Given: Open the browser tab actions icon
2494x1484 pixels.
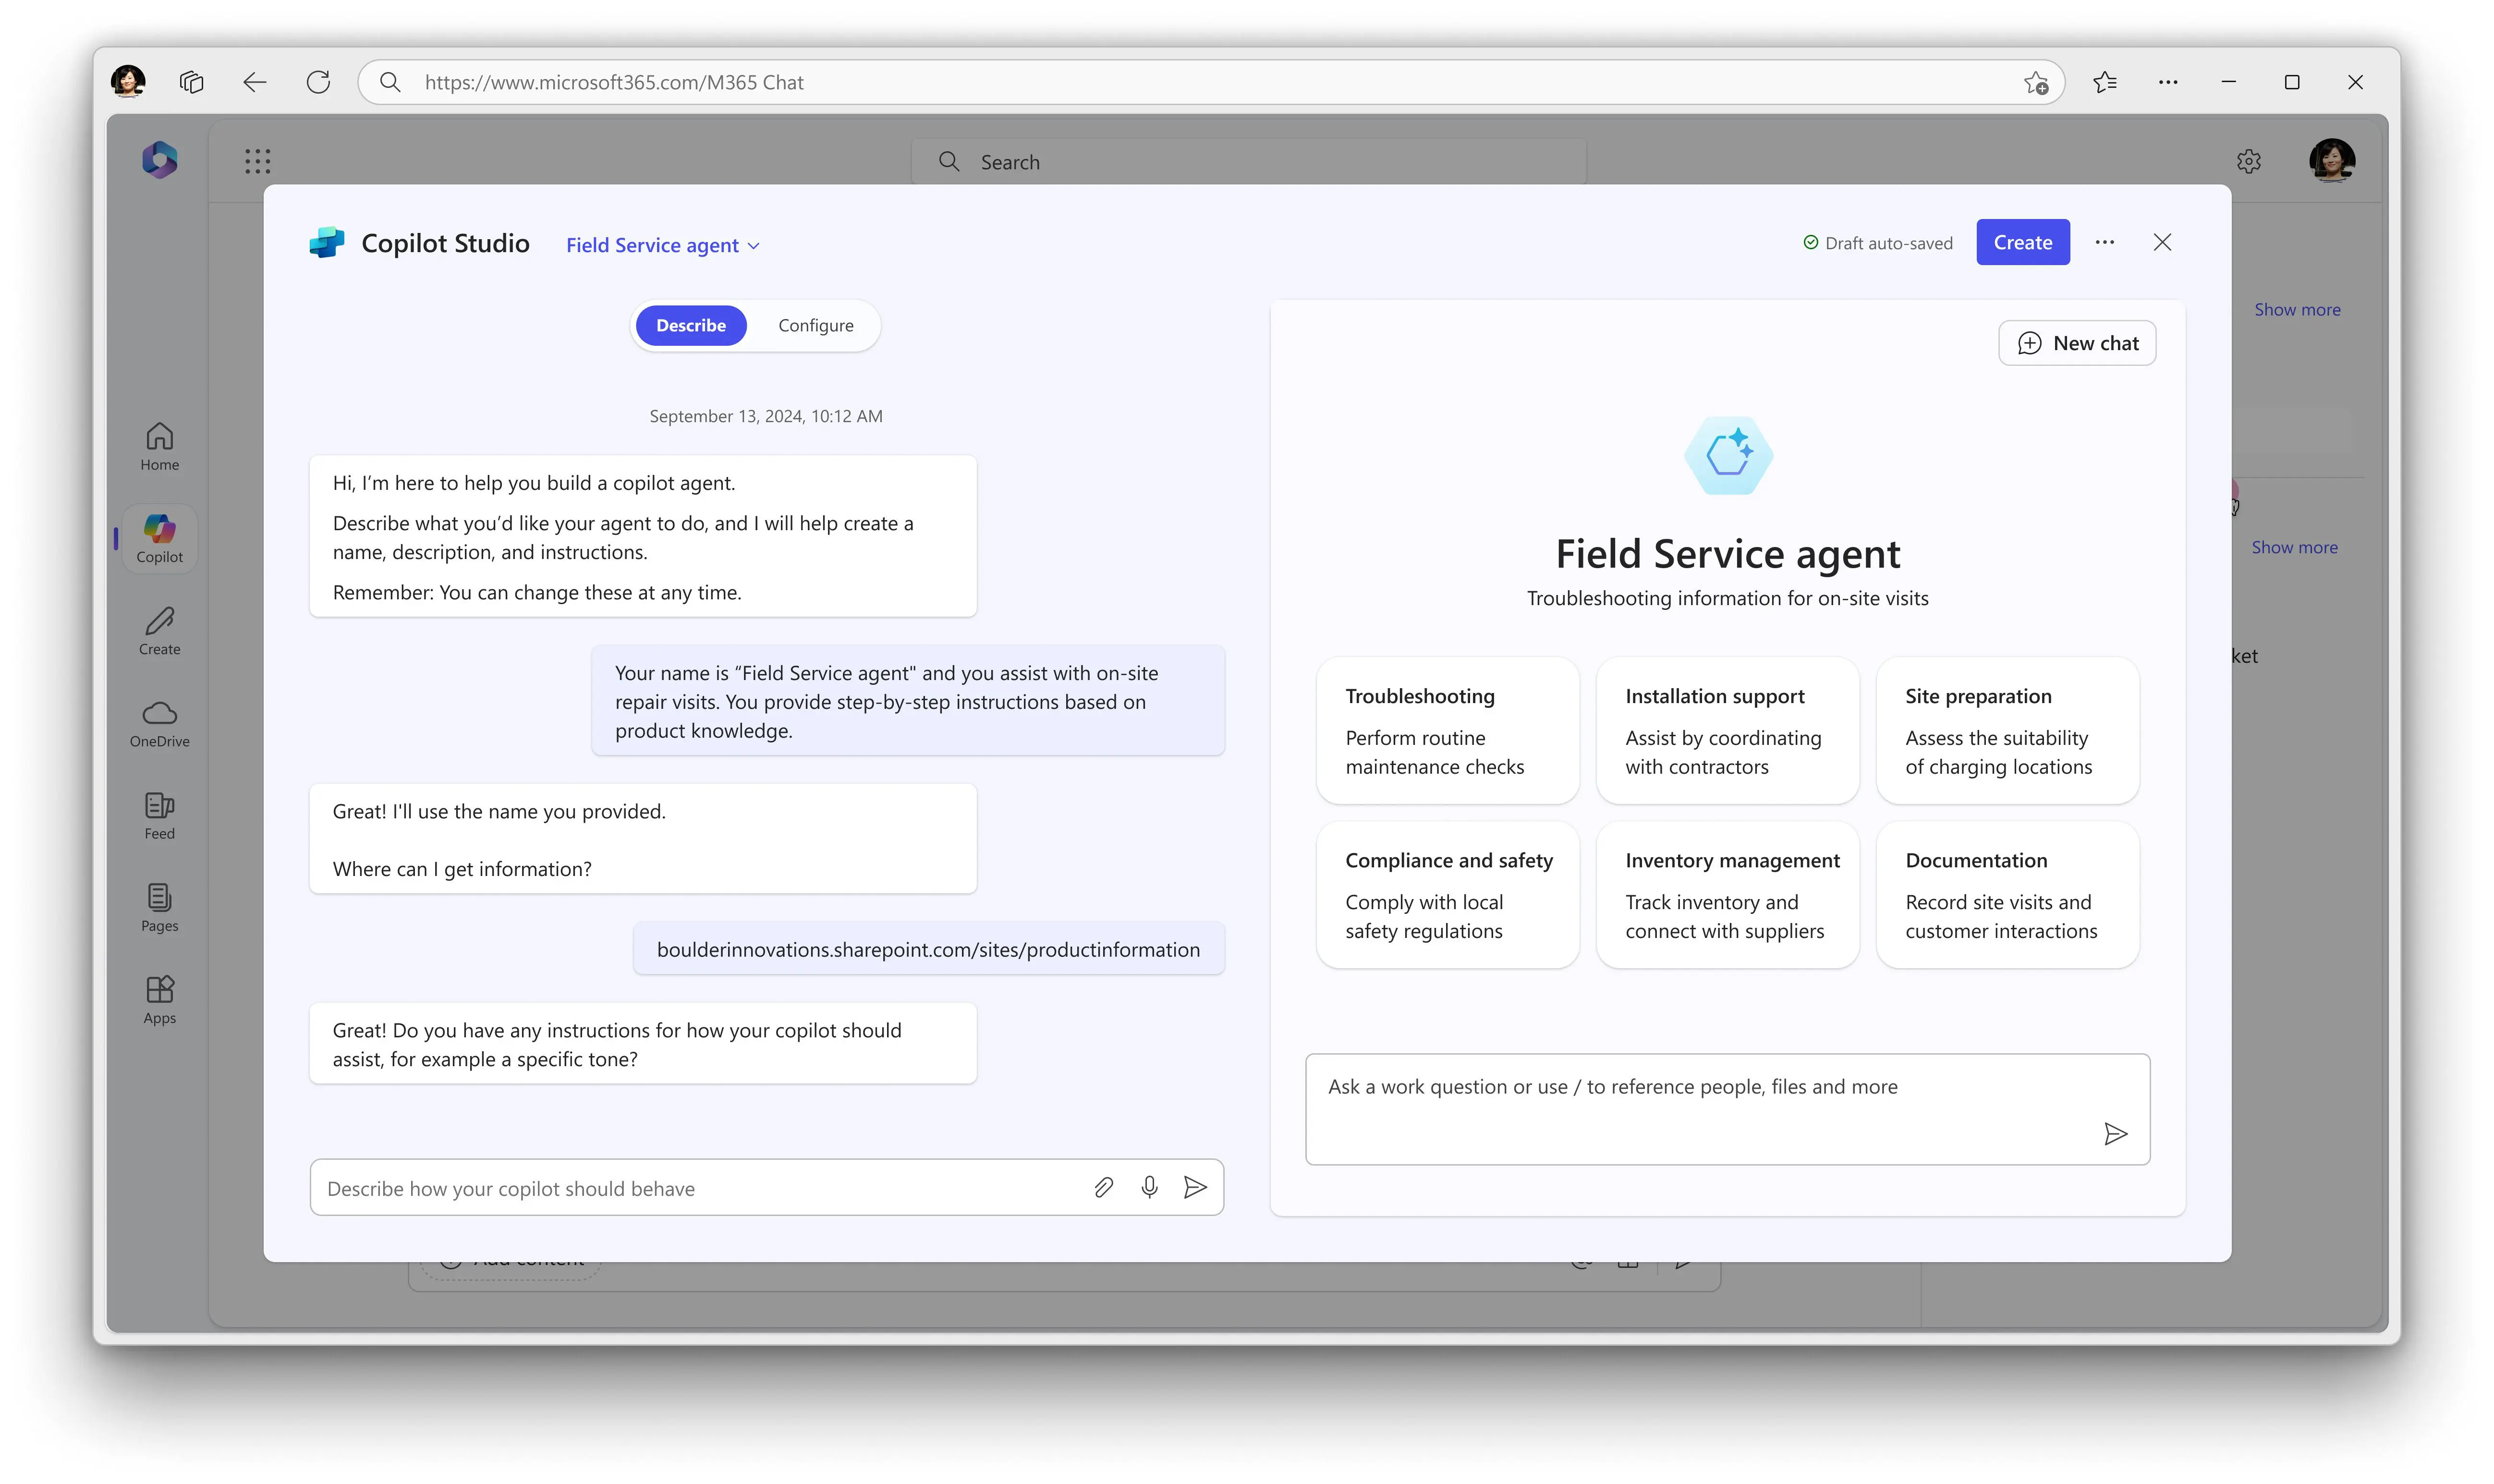Looking at the screenshot, I should click(x=191, y=82).
